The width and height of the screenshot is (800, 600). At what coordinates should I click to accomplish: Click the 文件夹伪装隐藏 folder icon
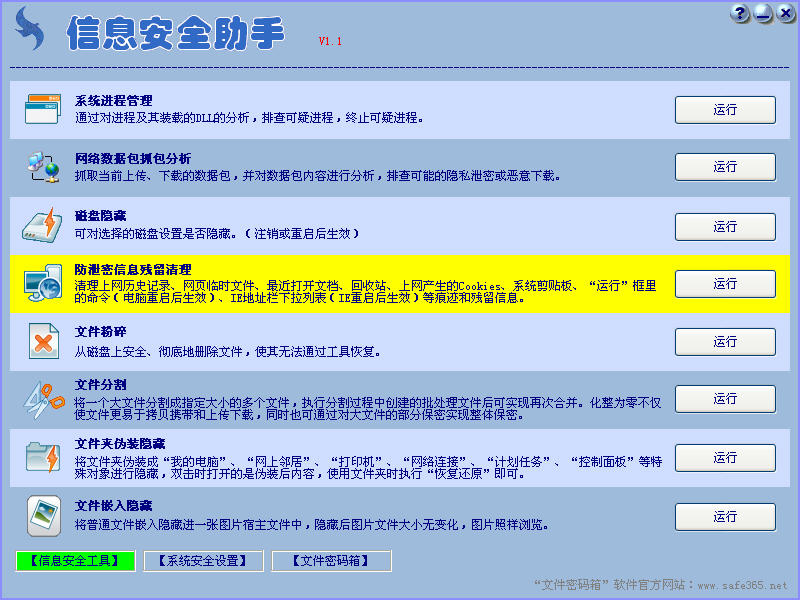click(x=43, y=458)
